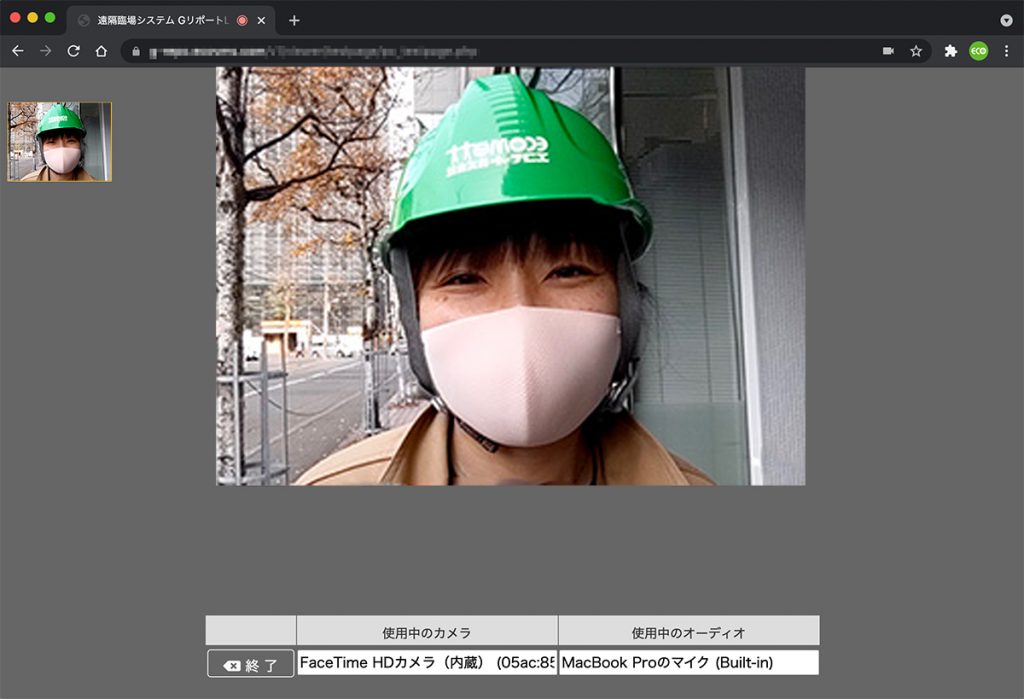The height and width of the screenshot is (699, 1024).
Task: Click the green fullscreen window button
Action: [x=50, y=18]
